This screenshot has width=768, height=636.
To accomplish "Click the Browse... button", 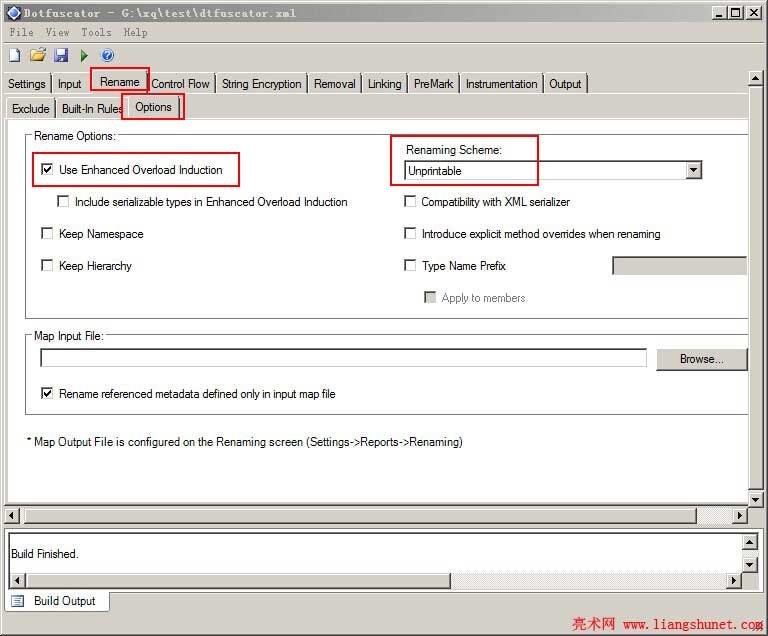I will tap(701, 359).
